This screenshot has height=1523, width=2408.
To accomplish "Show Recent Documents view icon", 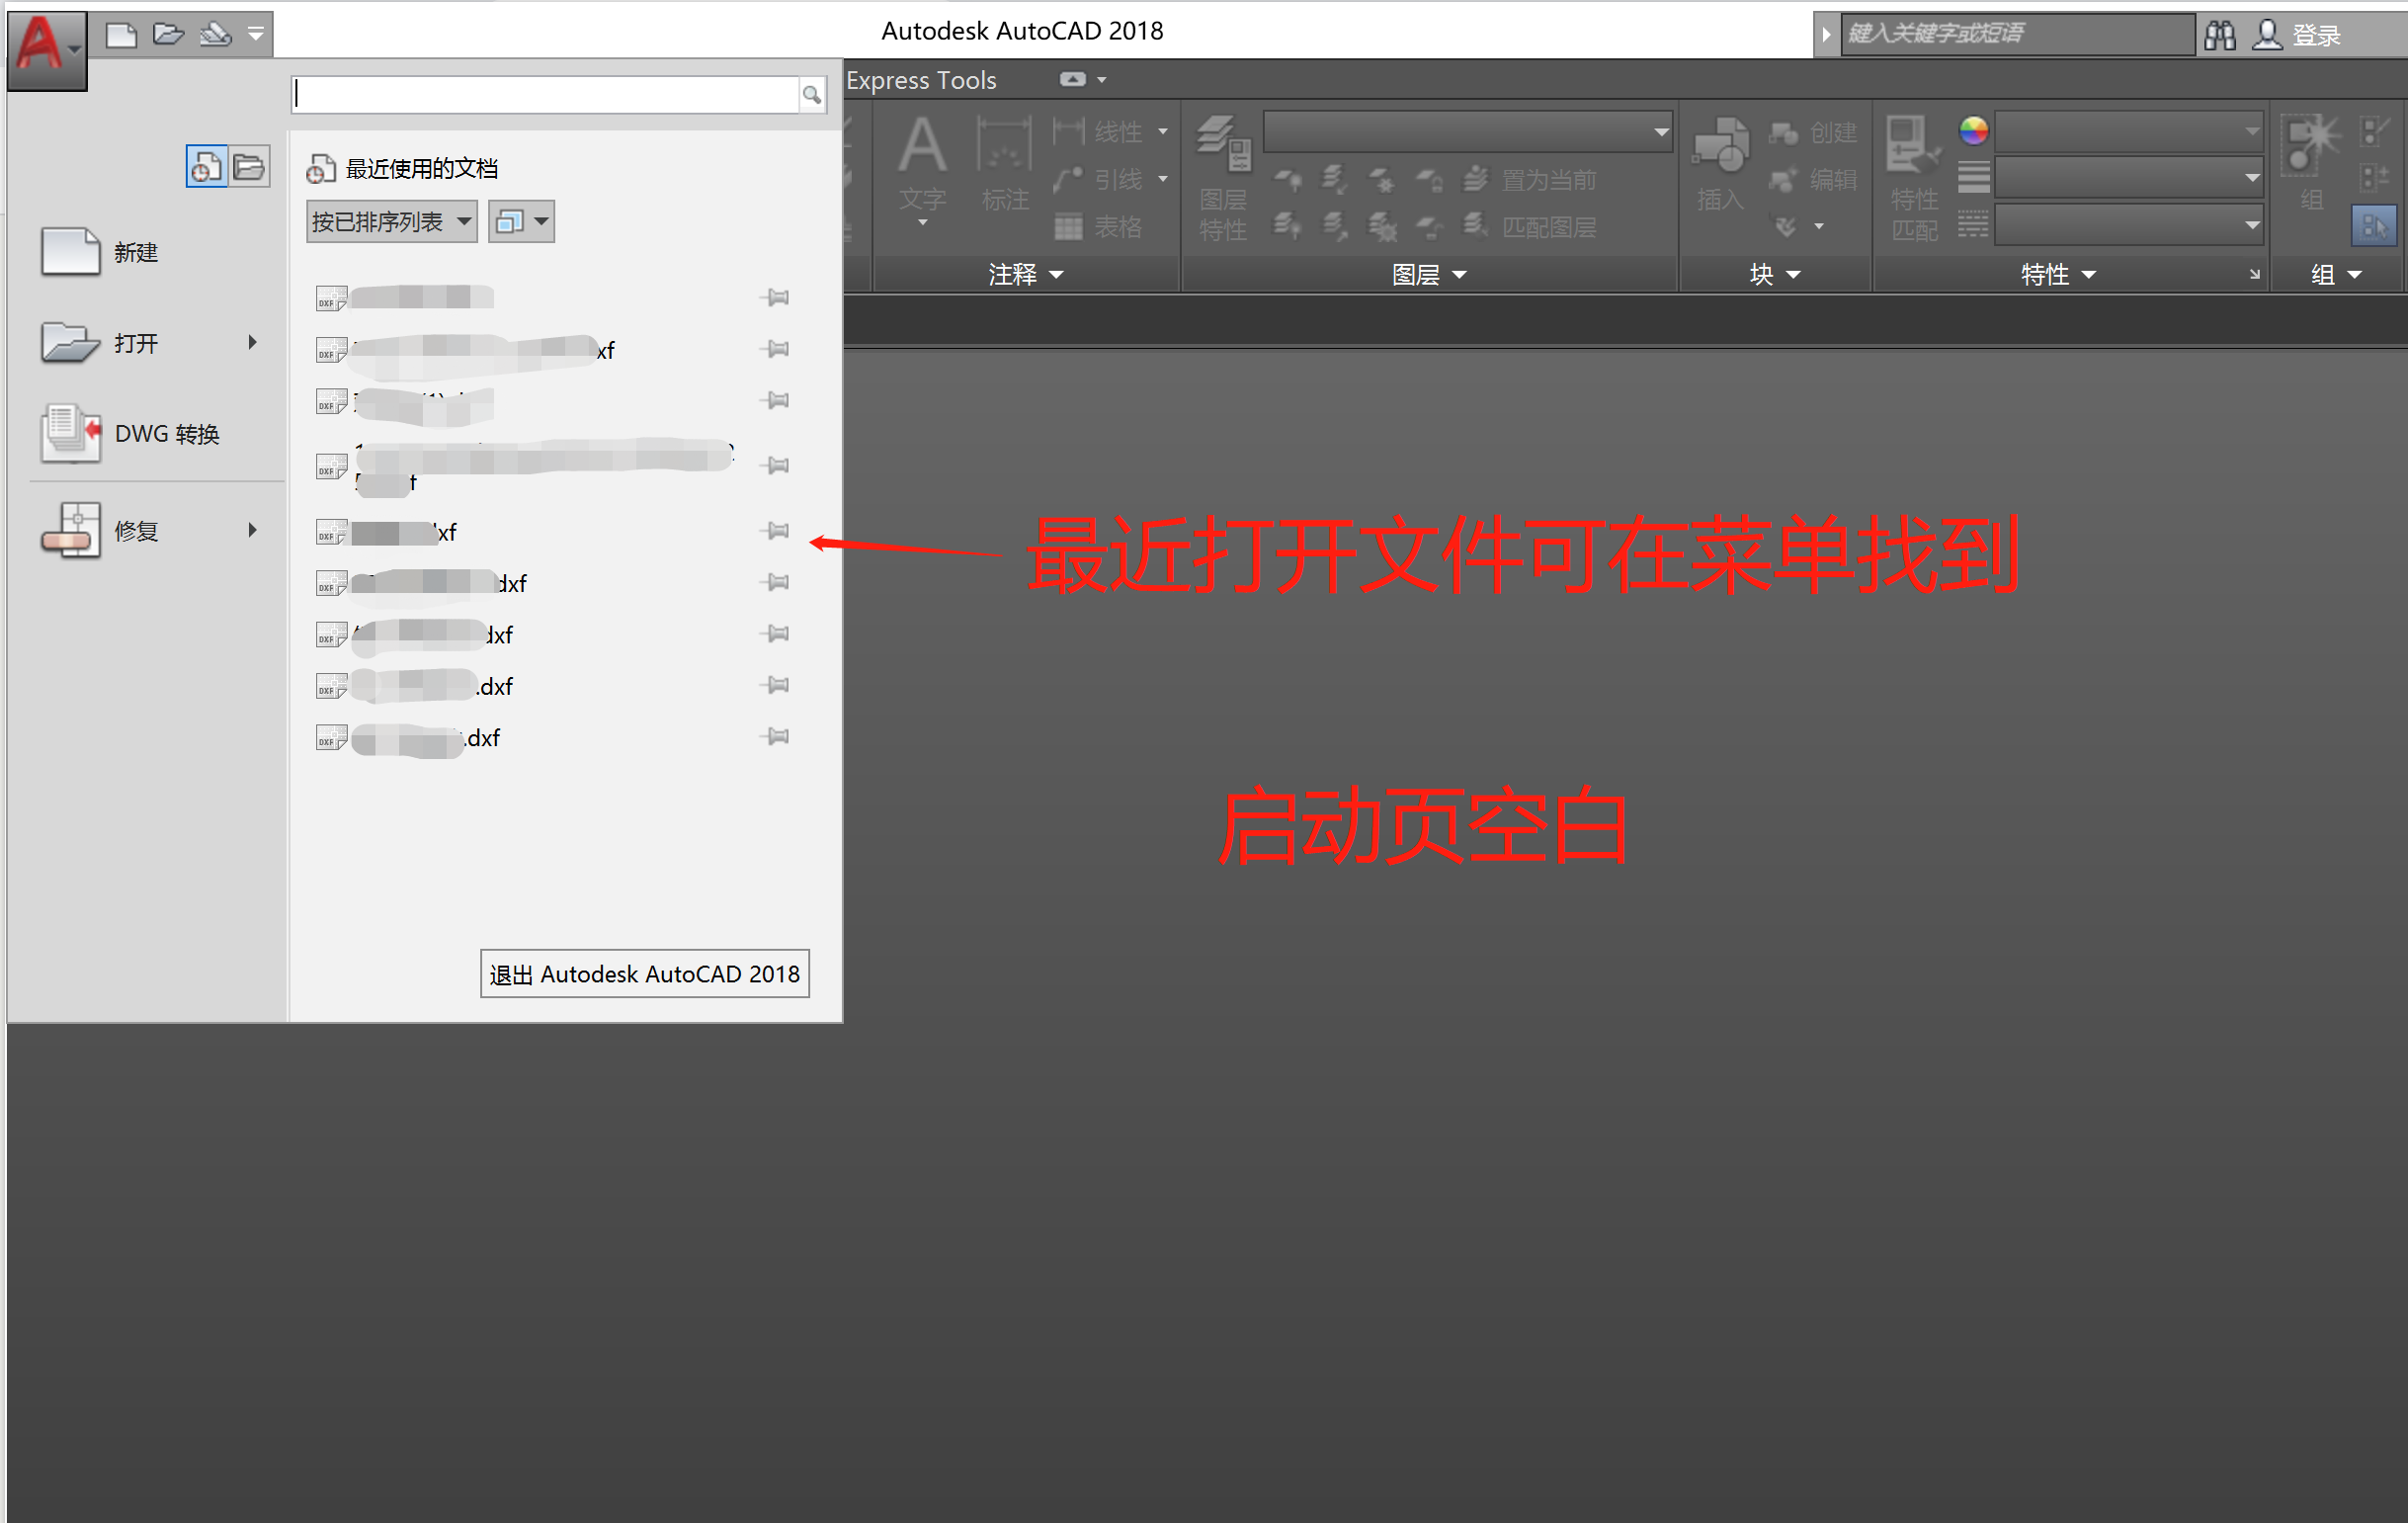I will point(206,166).
